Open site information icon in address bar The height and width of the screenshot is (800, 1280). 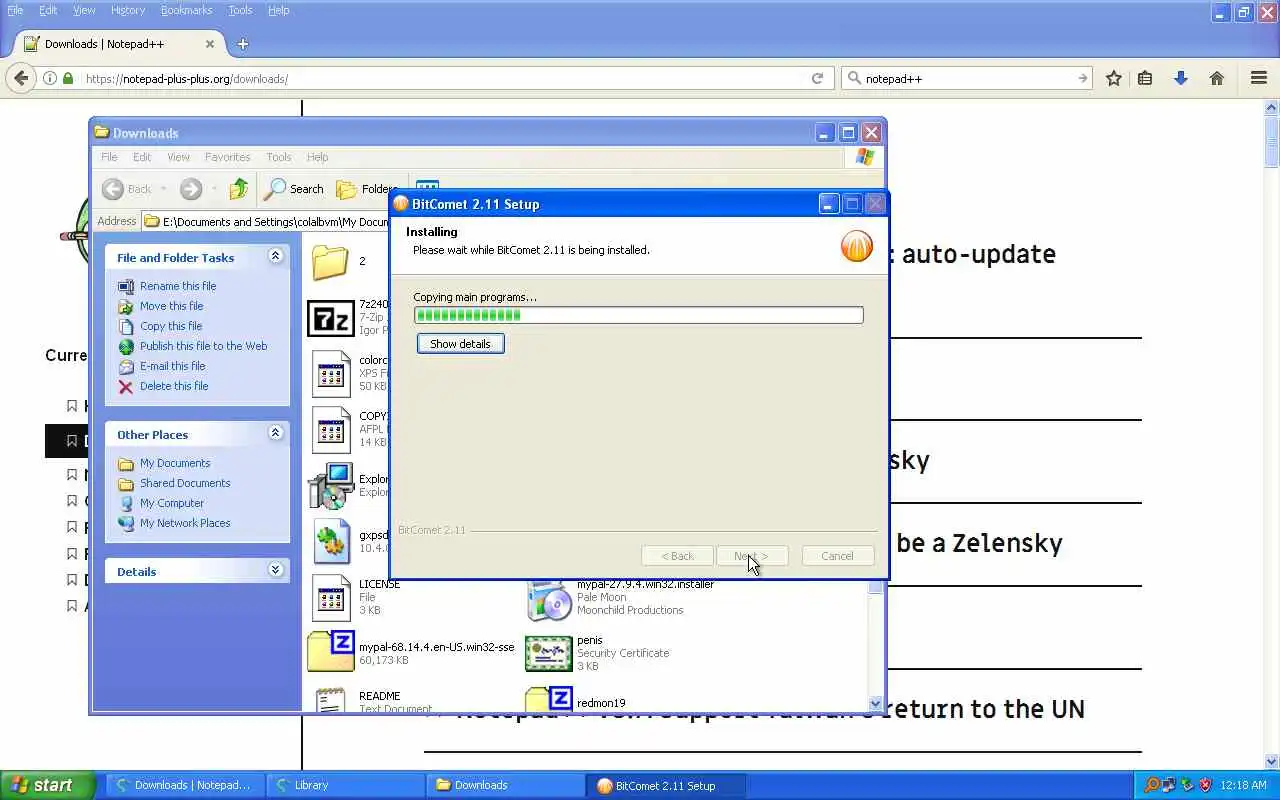click(49, 78)
